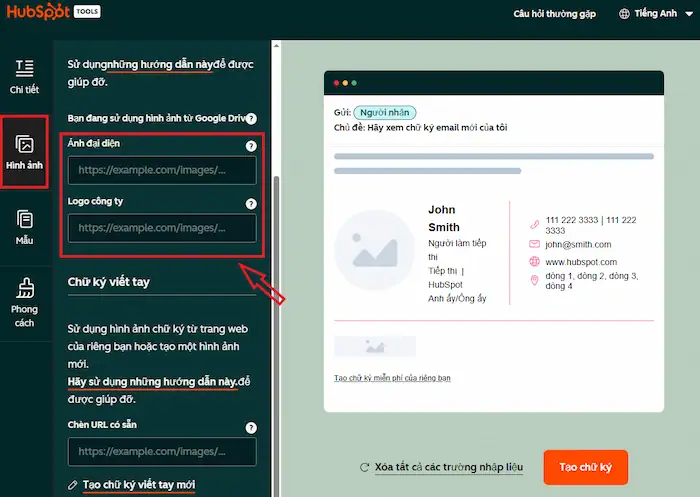Screen dimensions: 700x497
Task: Click help icon beside Ảnh đại diện
Action: tap(251, 145)
